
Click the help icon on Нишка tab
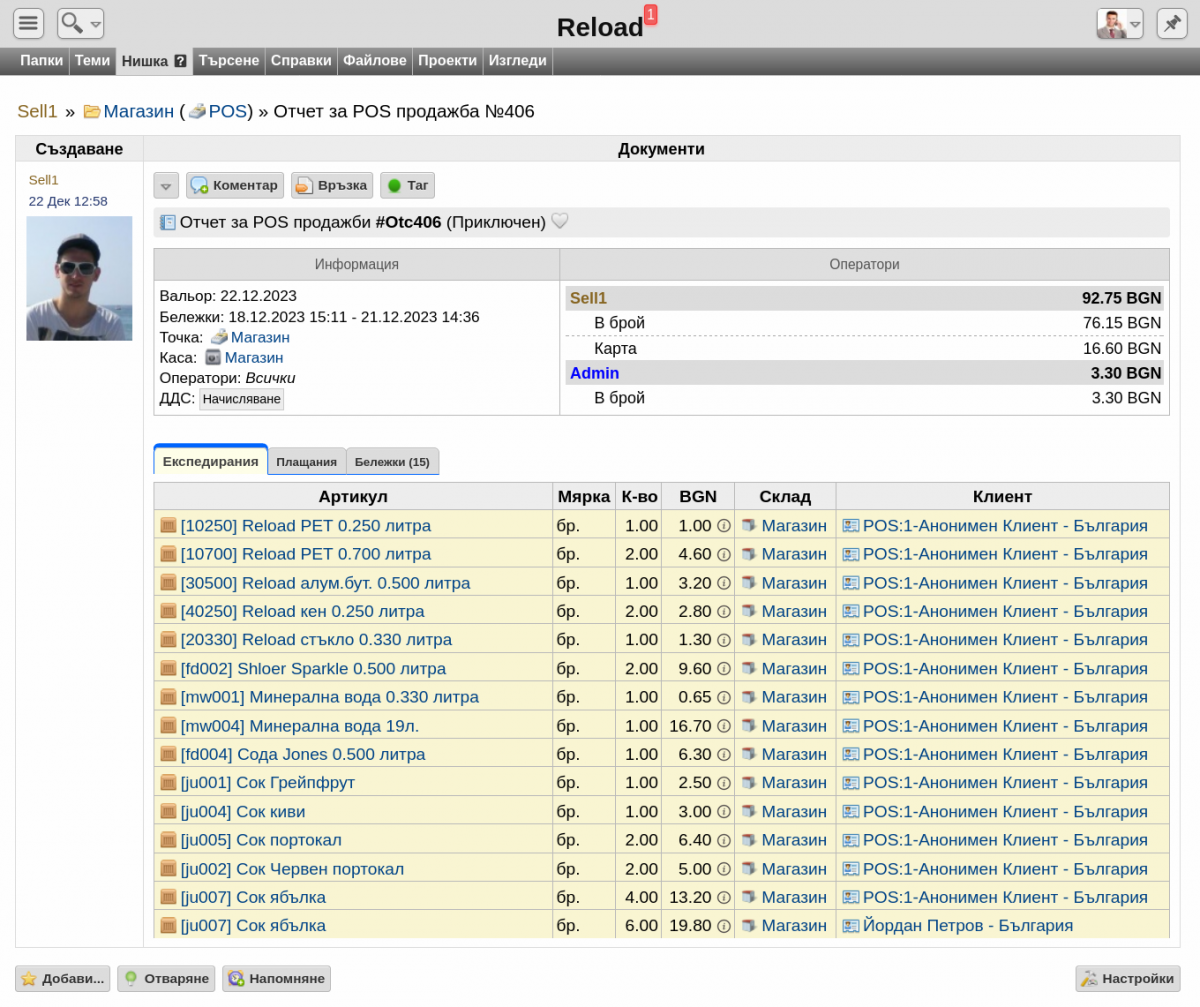tap(180, 61)
